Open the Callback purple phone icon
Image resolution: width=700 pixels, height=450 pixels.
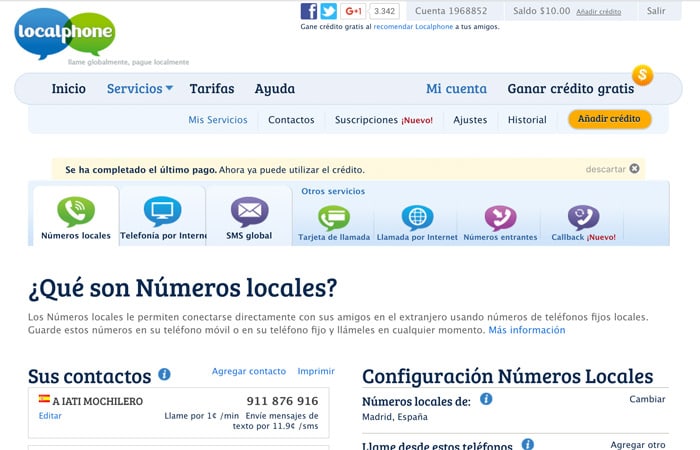click(x=583, y=218)
